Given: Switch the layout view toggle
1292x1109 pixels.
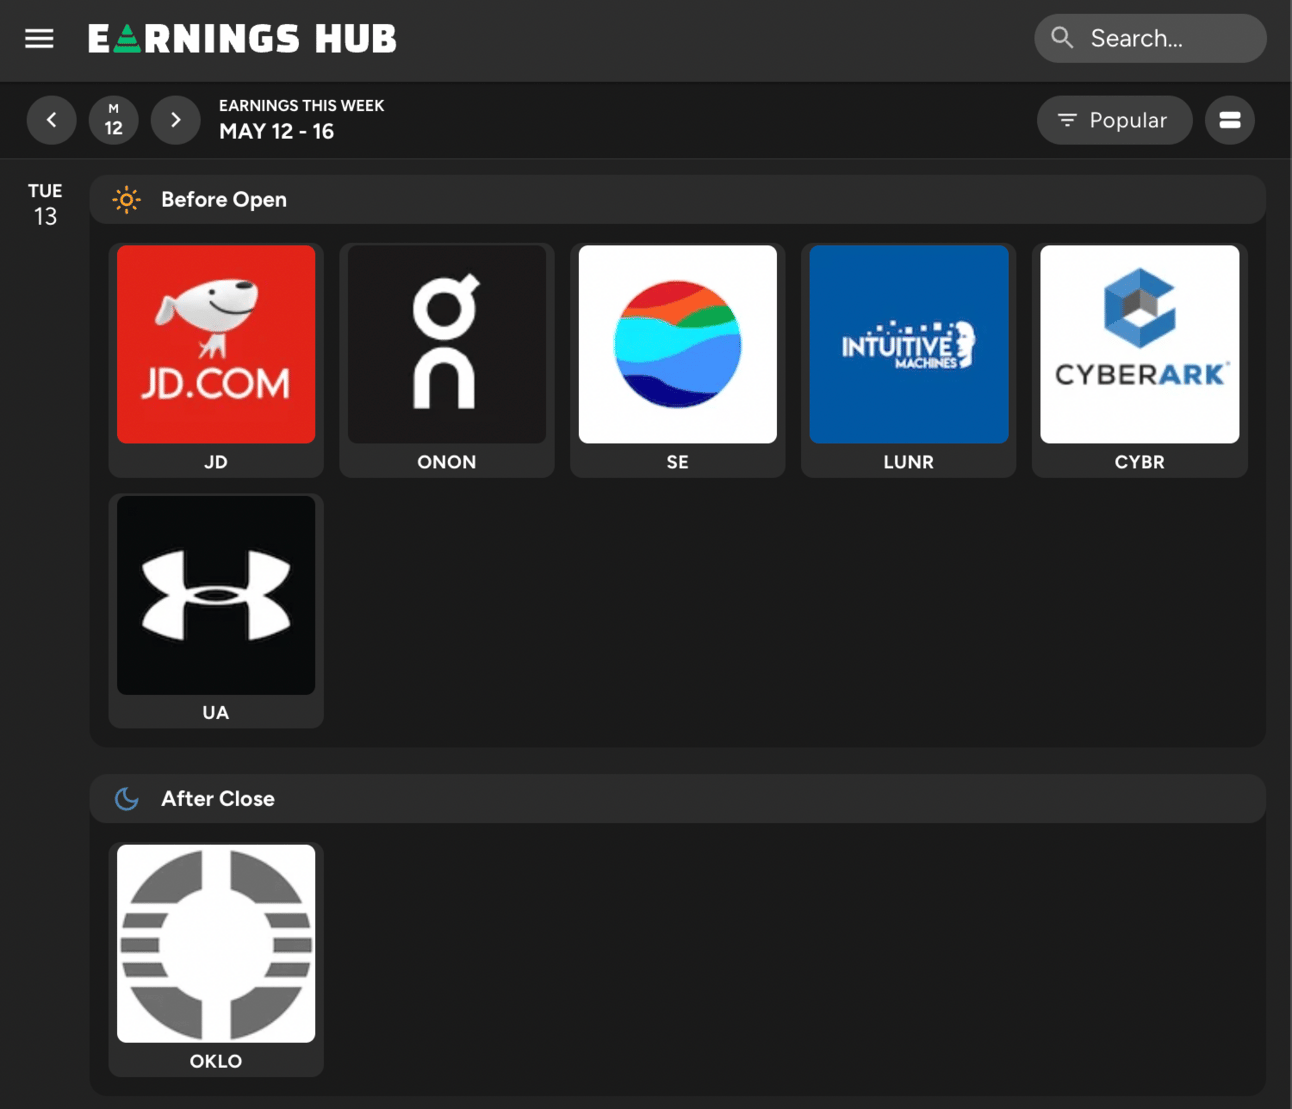Looking at the screenshot, I should coord(1230,120).
